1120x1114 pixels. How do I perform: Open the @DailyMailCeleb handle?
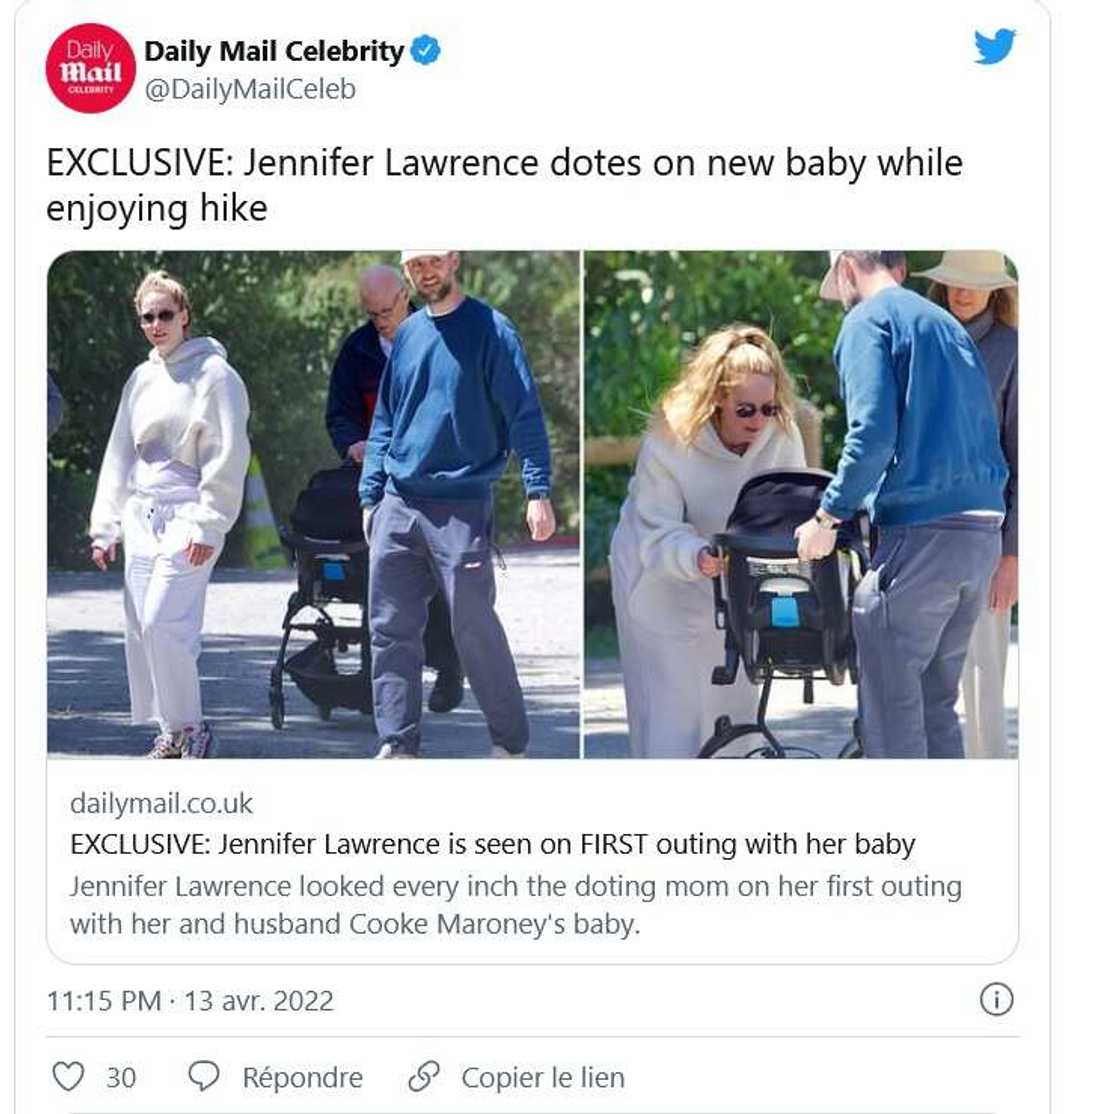[x=250, y=89]
